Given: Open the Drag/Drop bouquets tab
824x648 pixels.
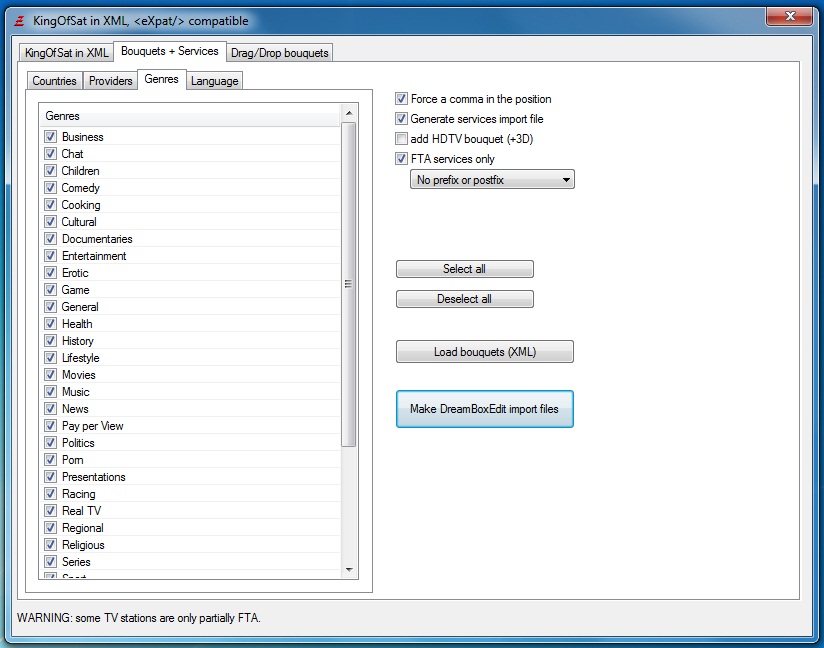Looking at the screenshot, I should 280,53.
